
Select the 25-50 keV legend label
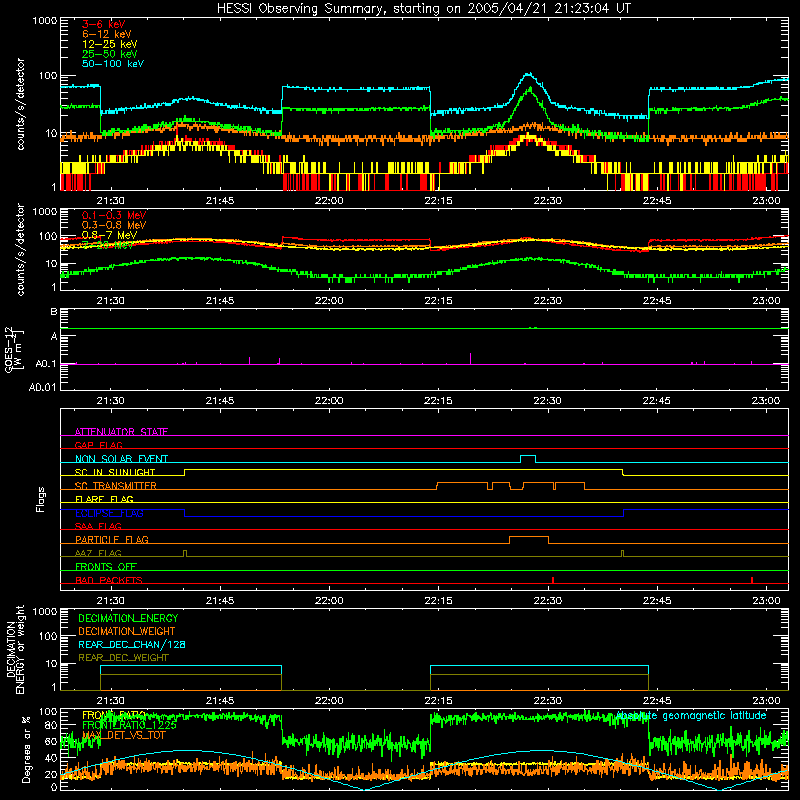pos(110,54)
